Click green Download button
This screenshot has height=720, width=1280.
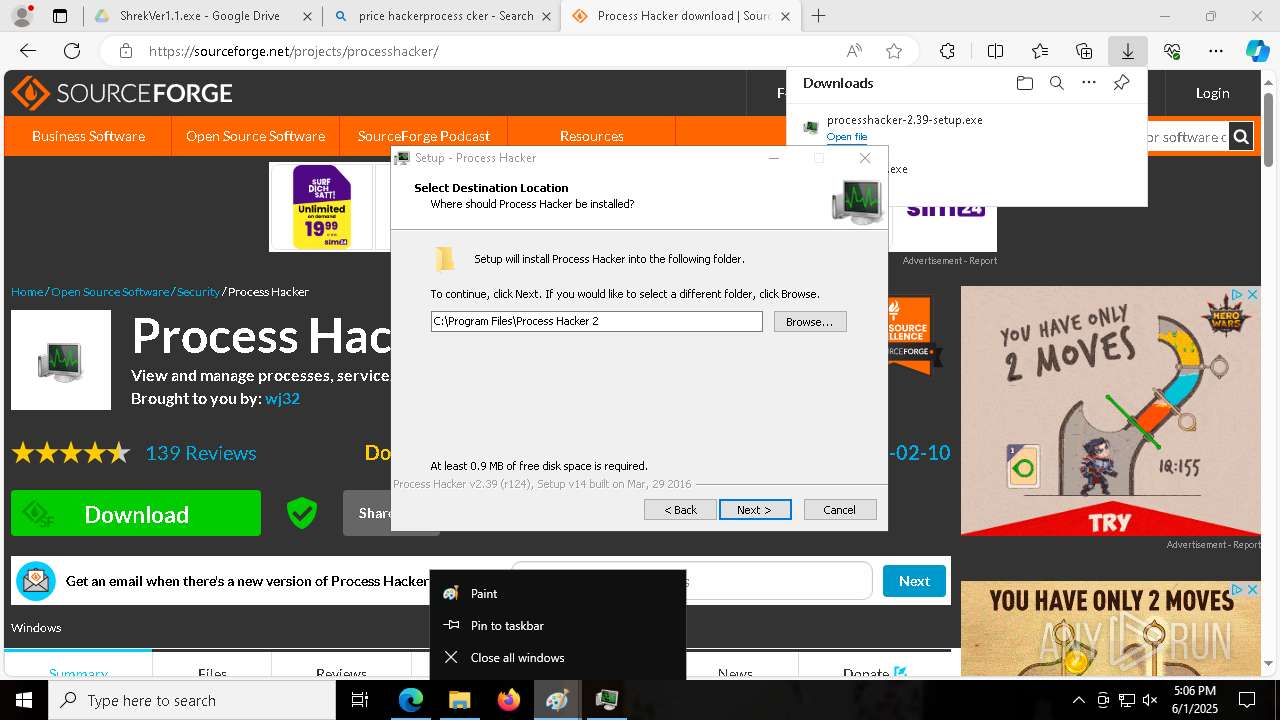pos(136,514)
